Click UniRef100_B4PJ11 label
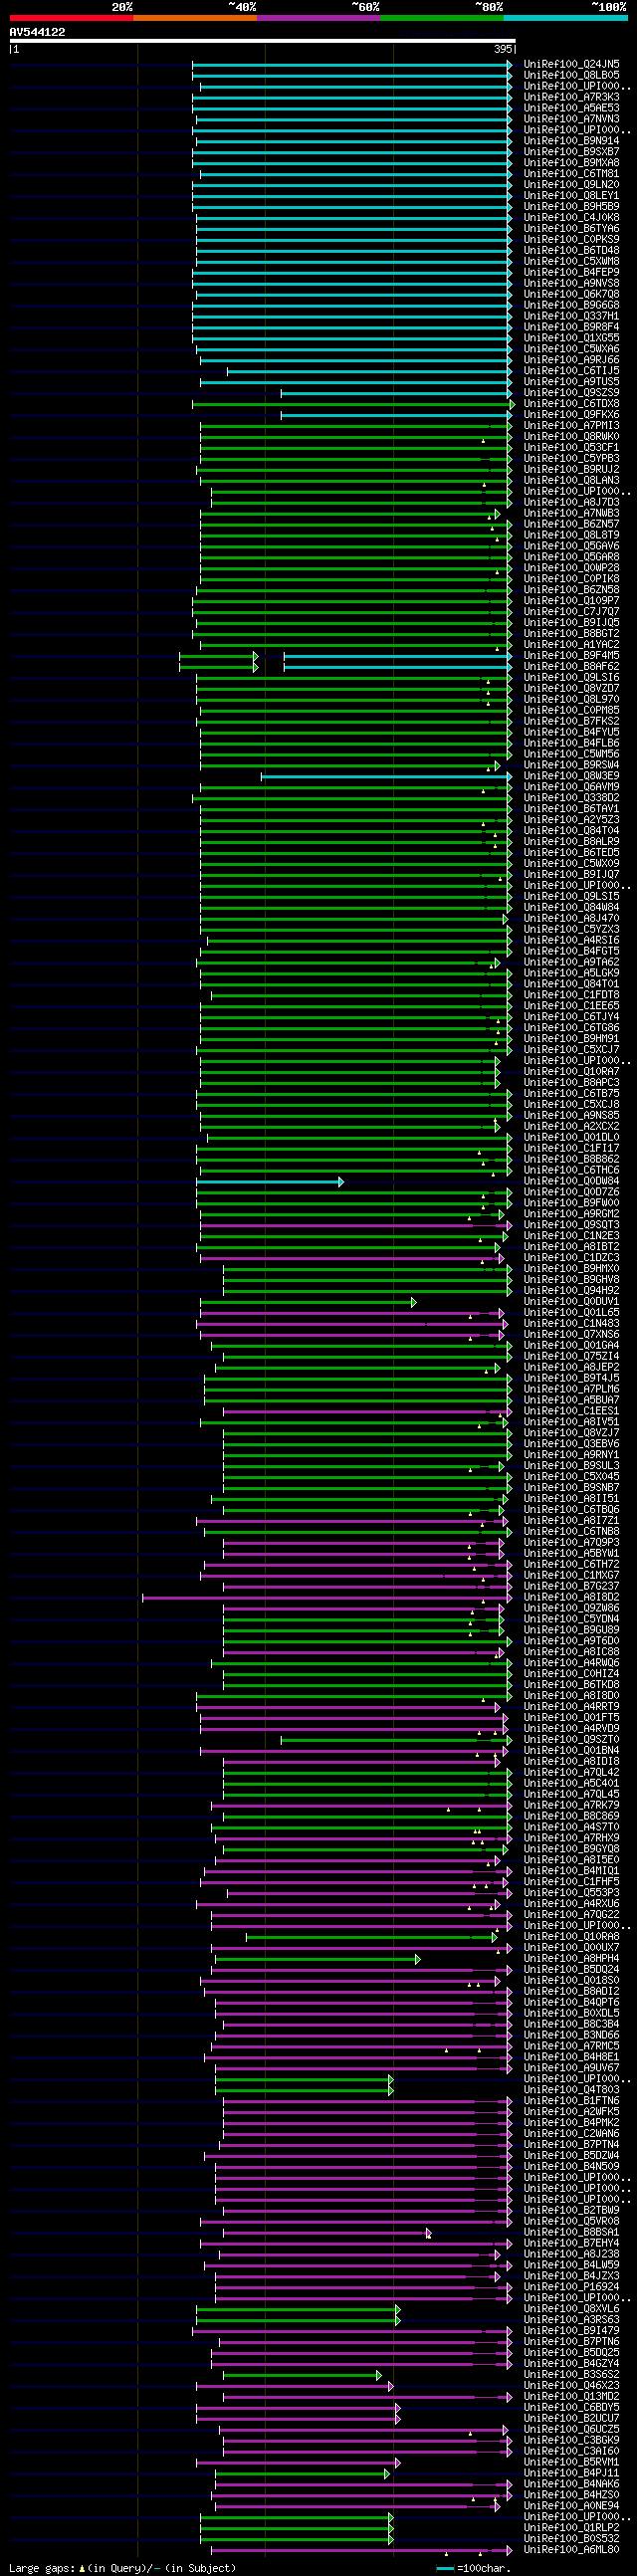This screenshot has width=637, height=2576. pos(571,2473)
